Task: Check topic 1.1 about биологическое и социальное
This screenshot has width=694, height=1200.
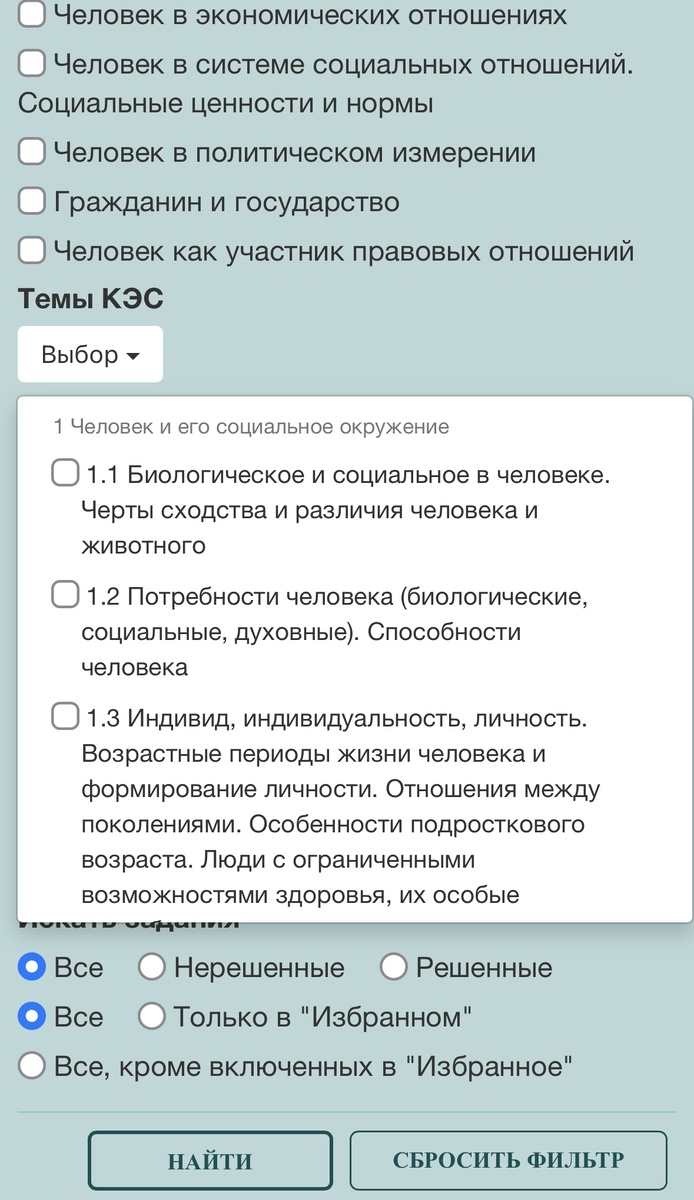Action: tap(64, 470)
